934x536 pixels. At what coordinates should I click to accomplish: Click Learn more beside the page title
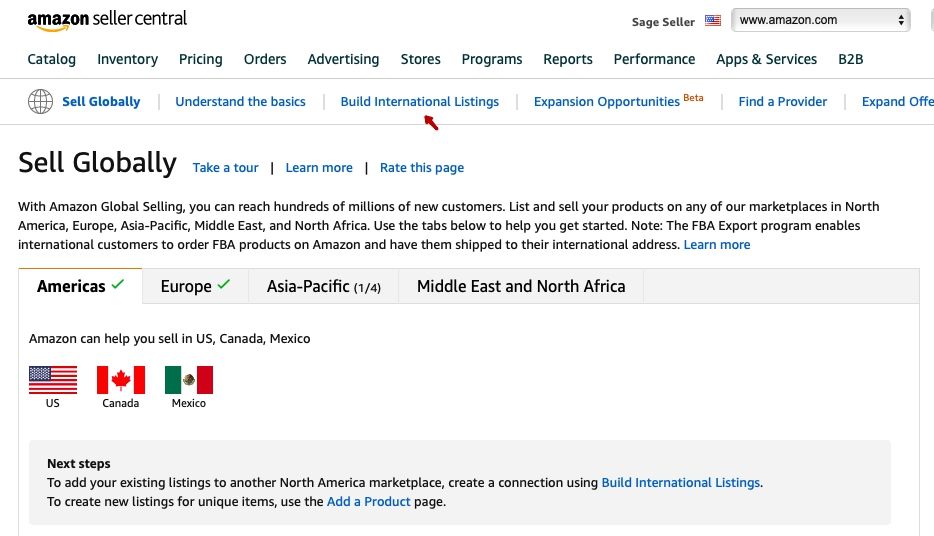coord(319,167)
